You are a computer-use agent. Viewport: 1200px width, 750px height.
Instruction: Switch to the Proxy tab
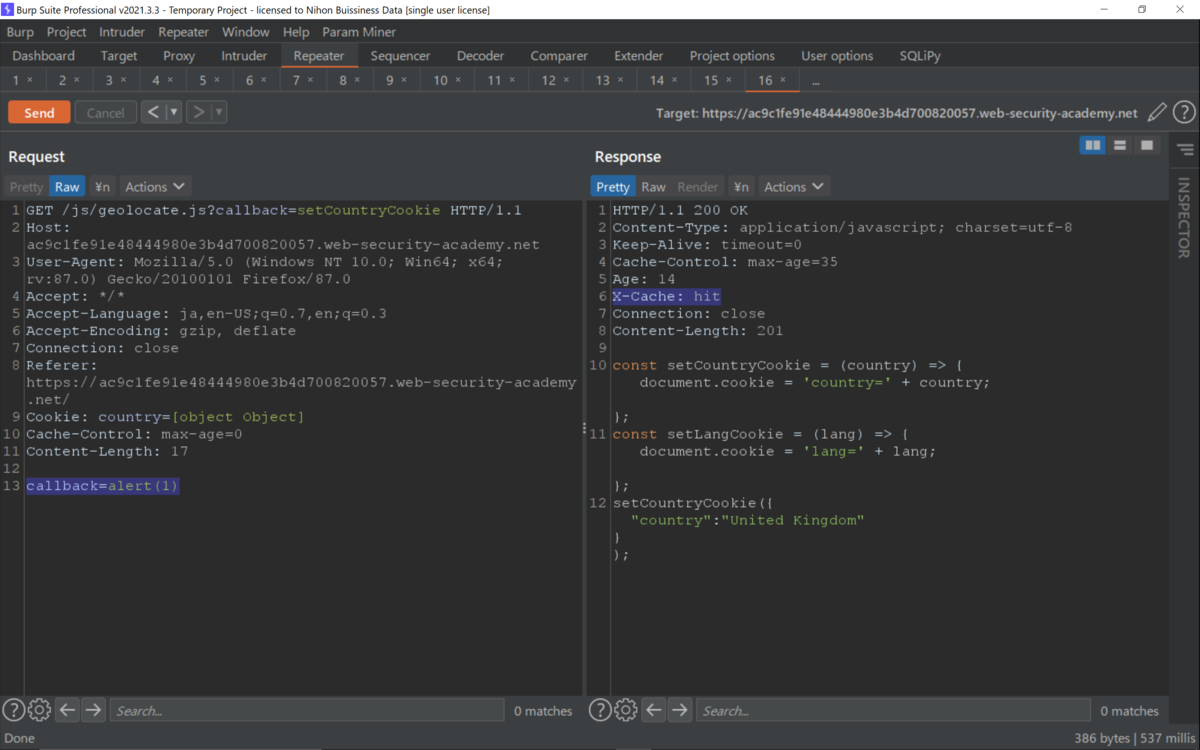pyautogui.click(x=179, y=56)
